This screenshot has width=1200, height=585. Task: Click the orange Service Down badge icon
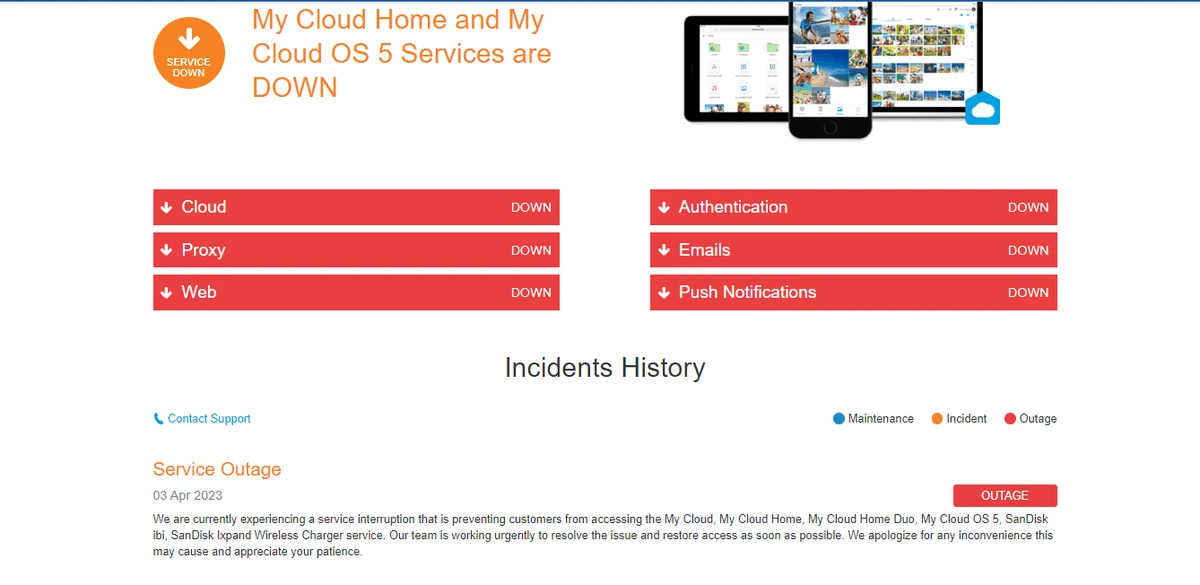point(188,53)
